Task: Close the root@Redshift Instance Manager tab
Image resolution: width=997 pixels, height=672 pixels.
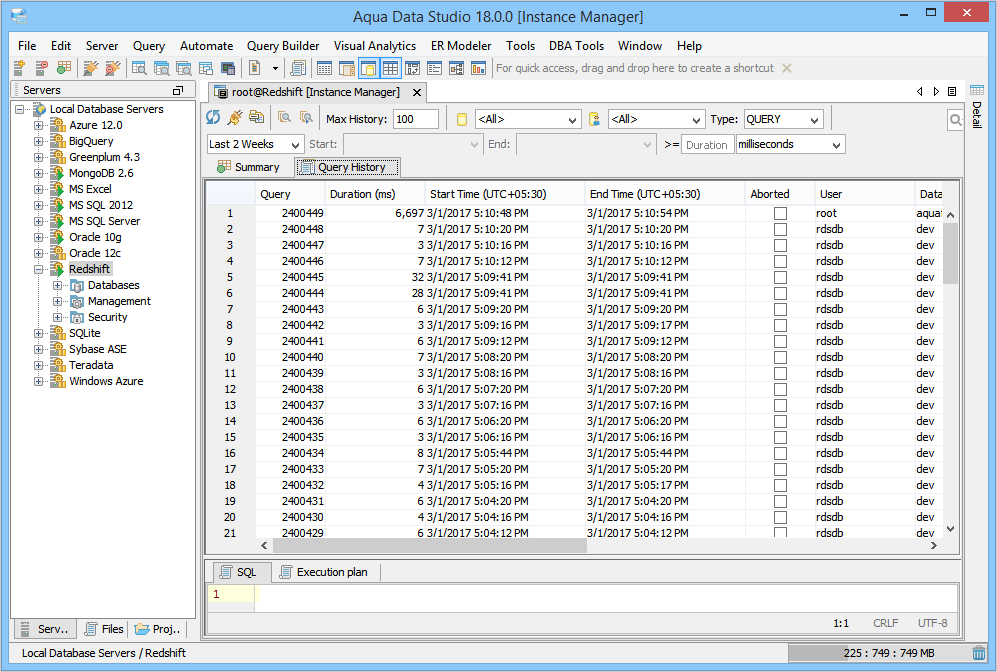Action: 416,92
